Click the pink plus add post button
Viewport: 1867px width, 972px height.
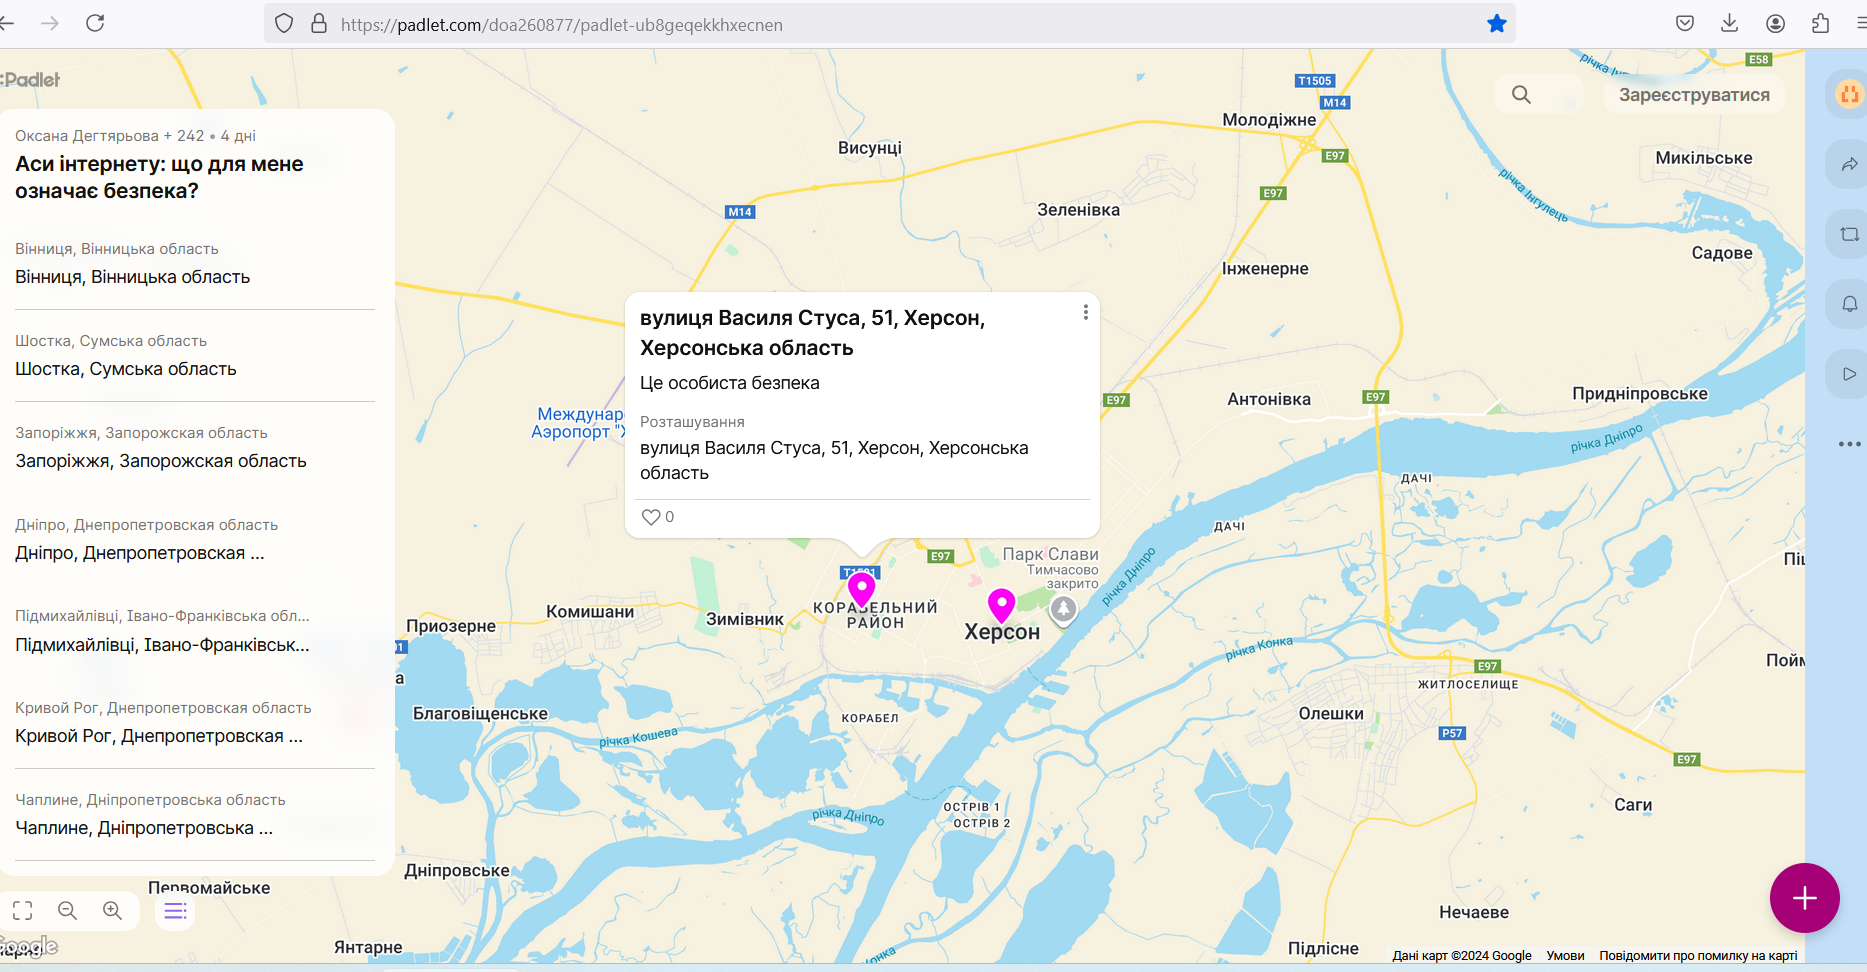coord(1804,898)
